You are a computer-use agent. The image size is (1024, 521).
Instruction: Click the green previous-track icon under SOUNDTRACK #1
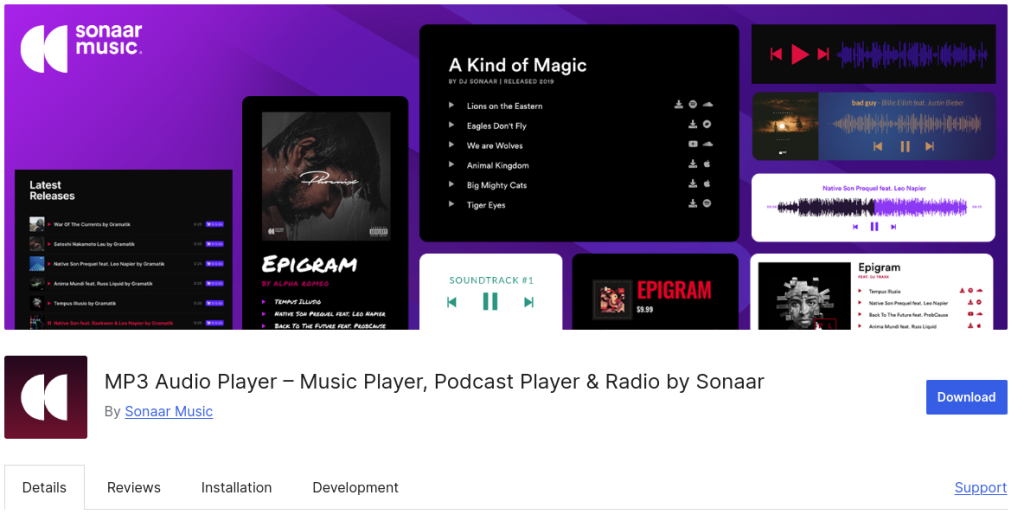click(x=451, y=302)
